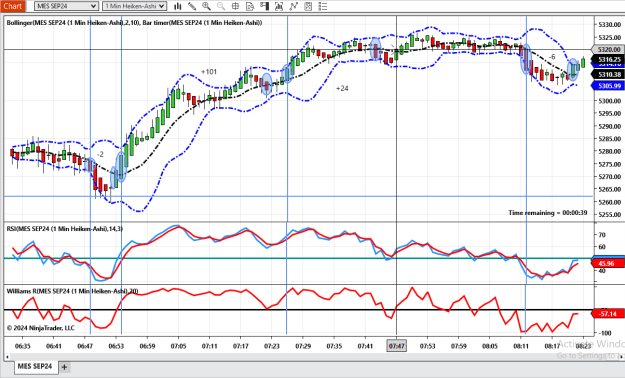Viewport: 625px width, 378px height.
Task: Click the Williams R -100 axis label
Action: point(604,333)
